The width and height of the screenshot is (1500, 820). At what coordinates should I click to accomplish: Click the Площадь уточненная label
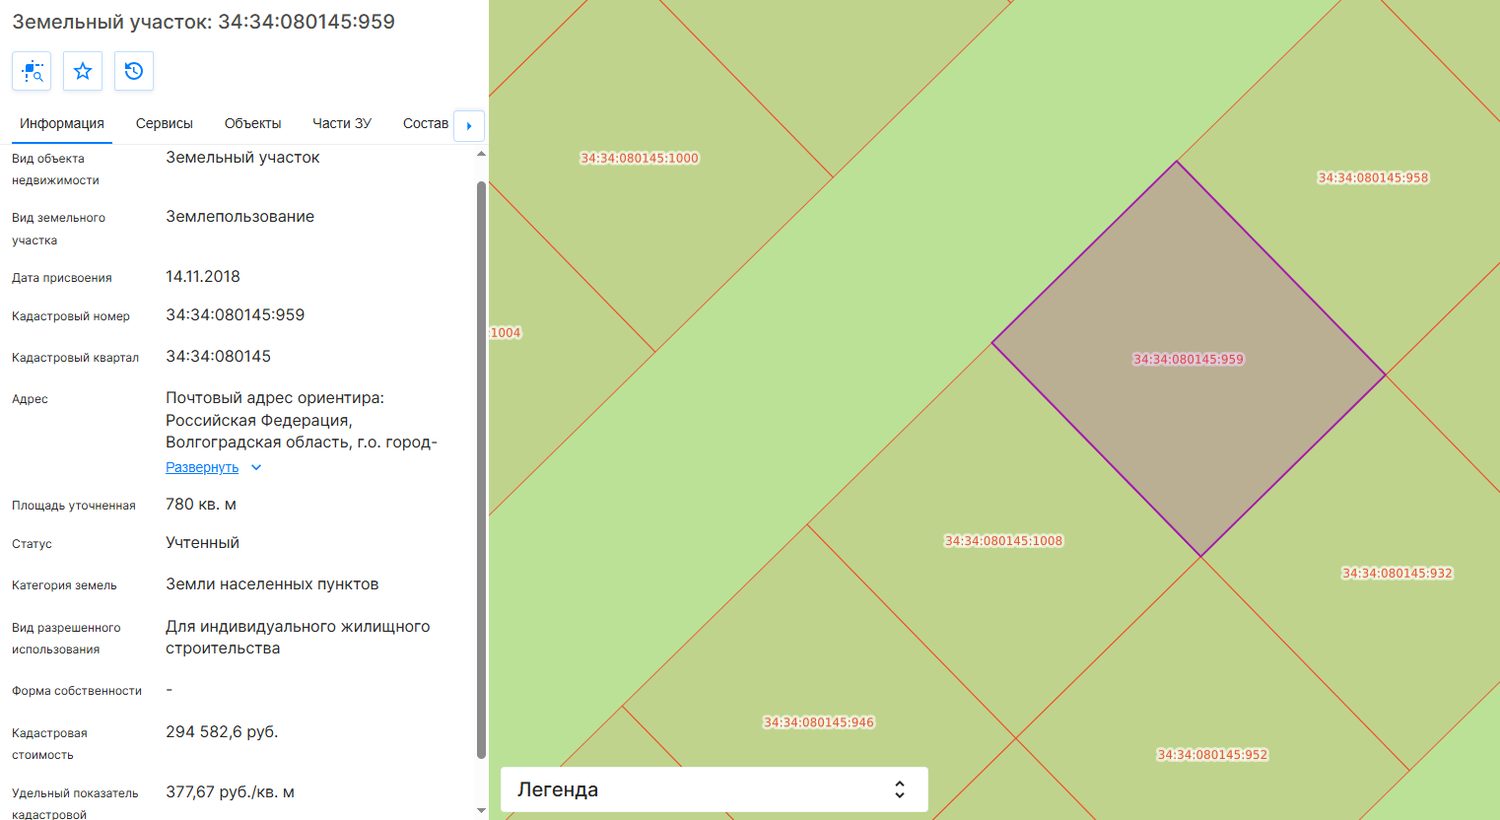click(74, 505)
